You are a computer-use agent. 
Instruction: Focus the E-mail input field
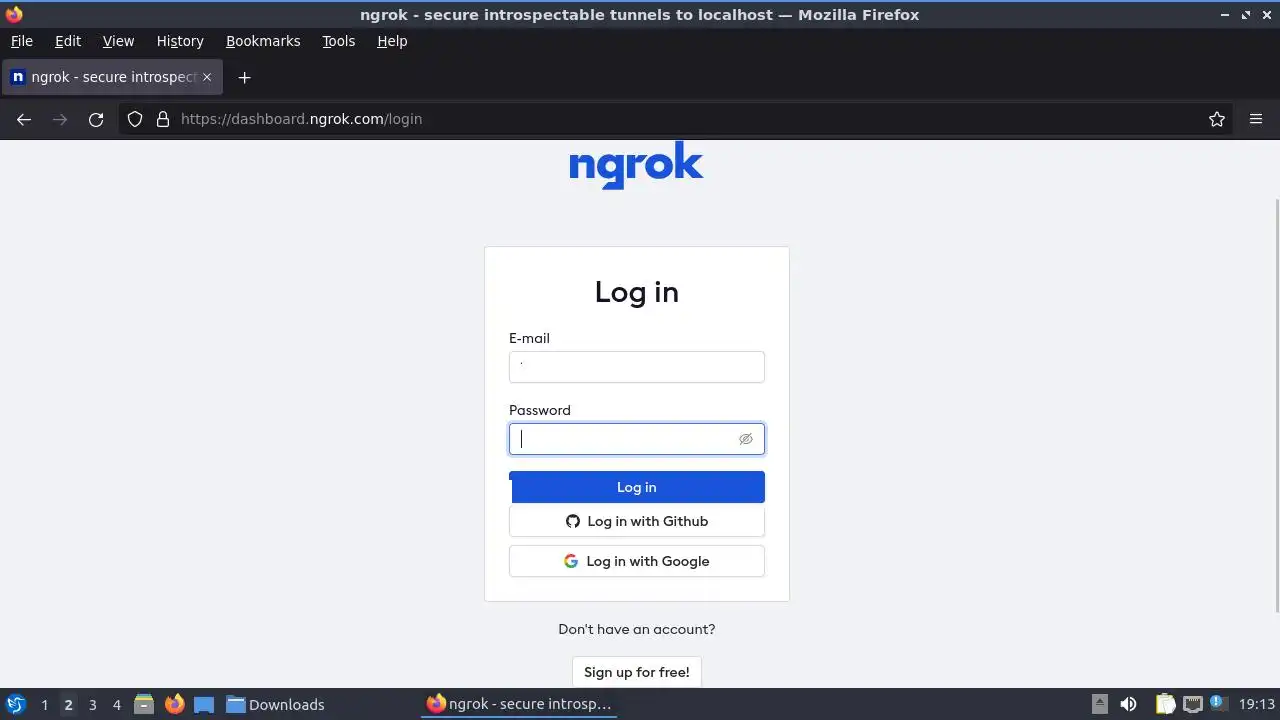[636, 367]
